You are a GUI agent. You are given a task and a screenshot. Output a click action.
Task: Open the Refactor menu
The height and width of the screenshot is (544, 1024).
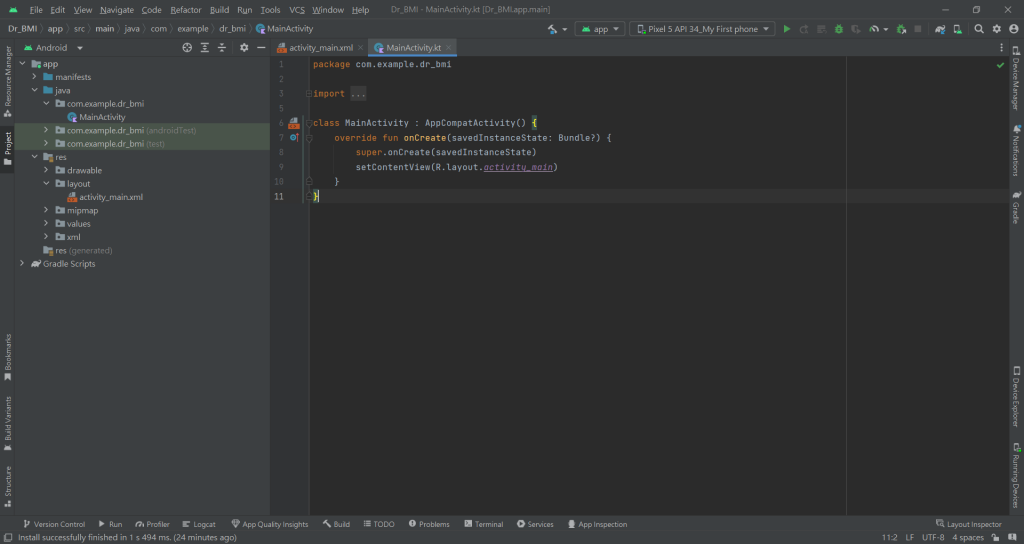[185, 9]
